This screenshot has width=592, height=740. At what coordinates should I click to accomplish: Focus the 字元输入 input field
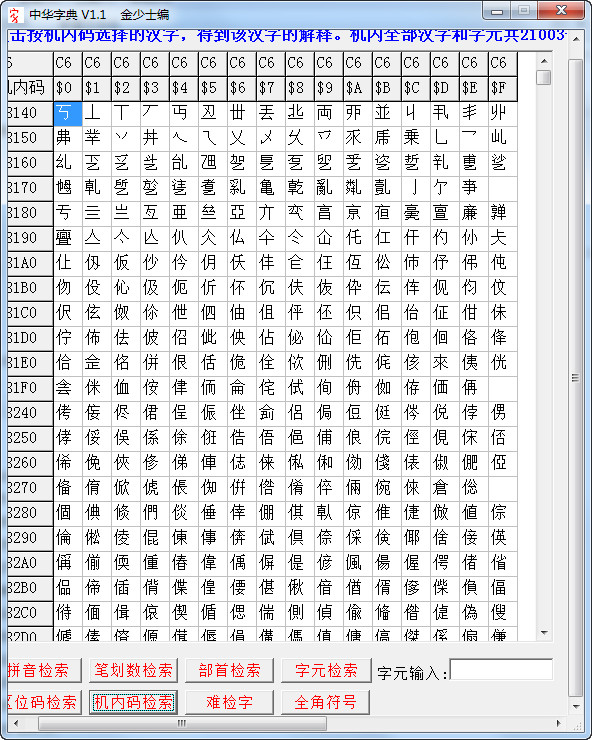coord(501,670)
